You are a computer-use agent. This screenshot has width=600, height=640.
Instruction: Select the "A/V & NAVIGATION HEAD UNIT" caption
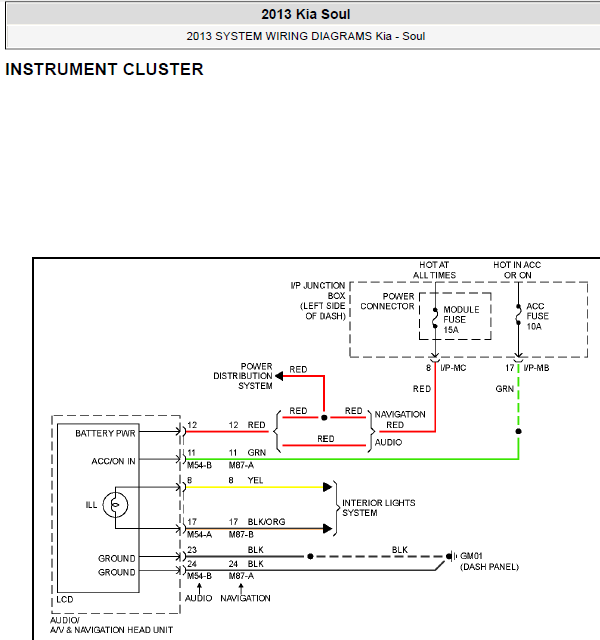pos(111,630)
